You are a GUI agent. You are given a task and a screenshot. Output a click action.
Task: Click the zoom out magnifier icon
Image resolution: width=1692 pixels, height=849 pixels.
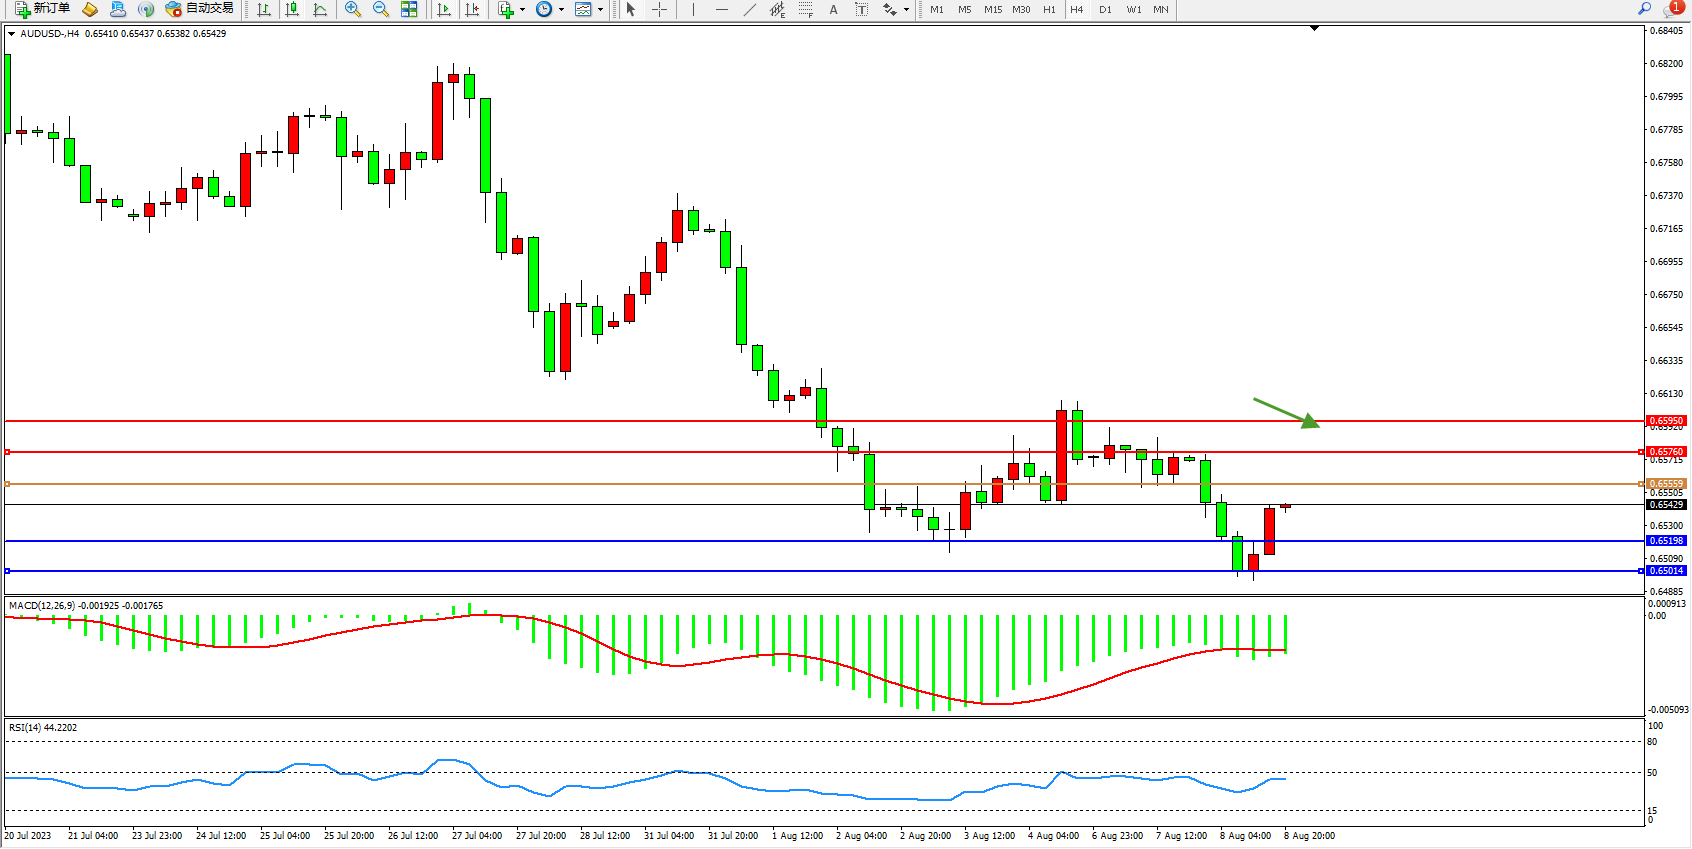click(381, 9)
